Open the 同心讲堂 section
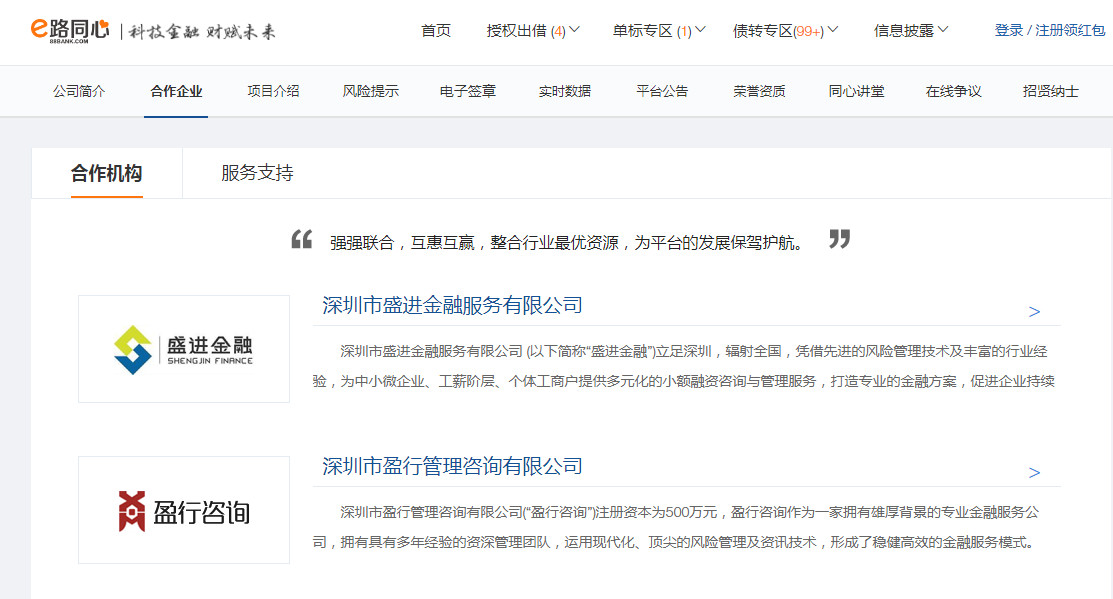The height and width of the screenshot is (599, 1113). click(857, 91)
